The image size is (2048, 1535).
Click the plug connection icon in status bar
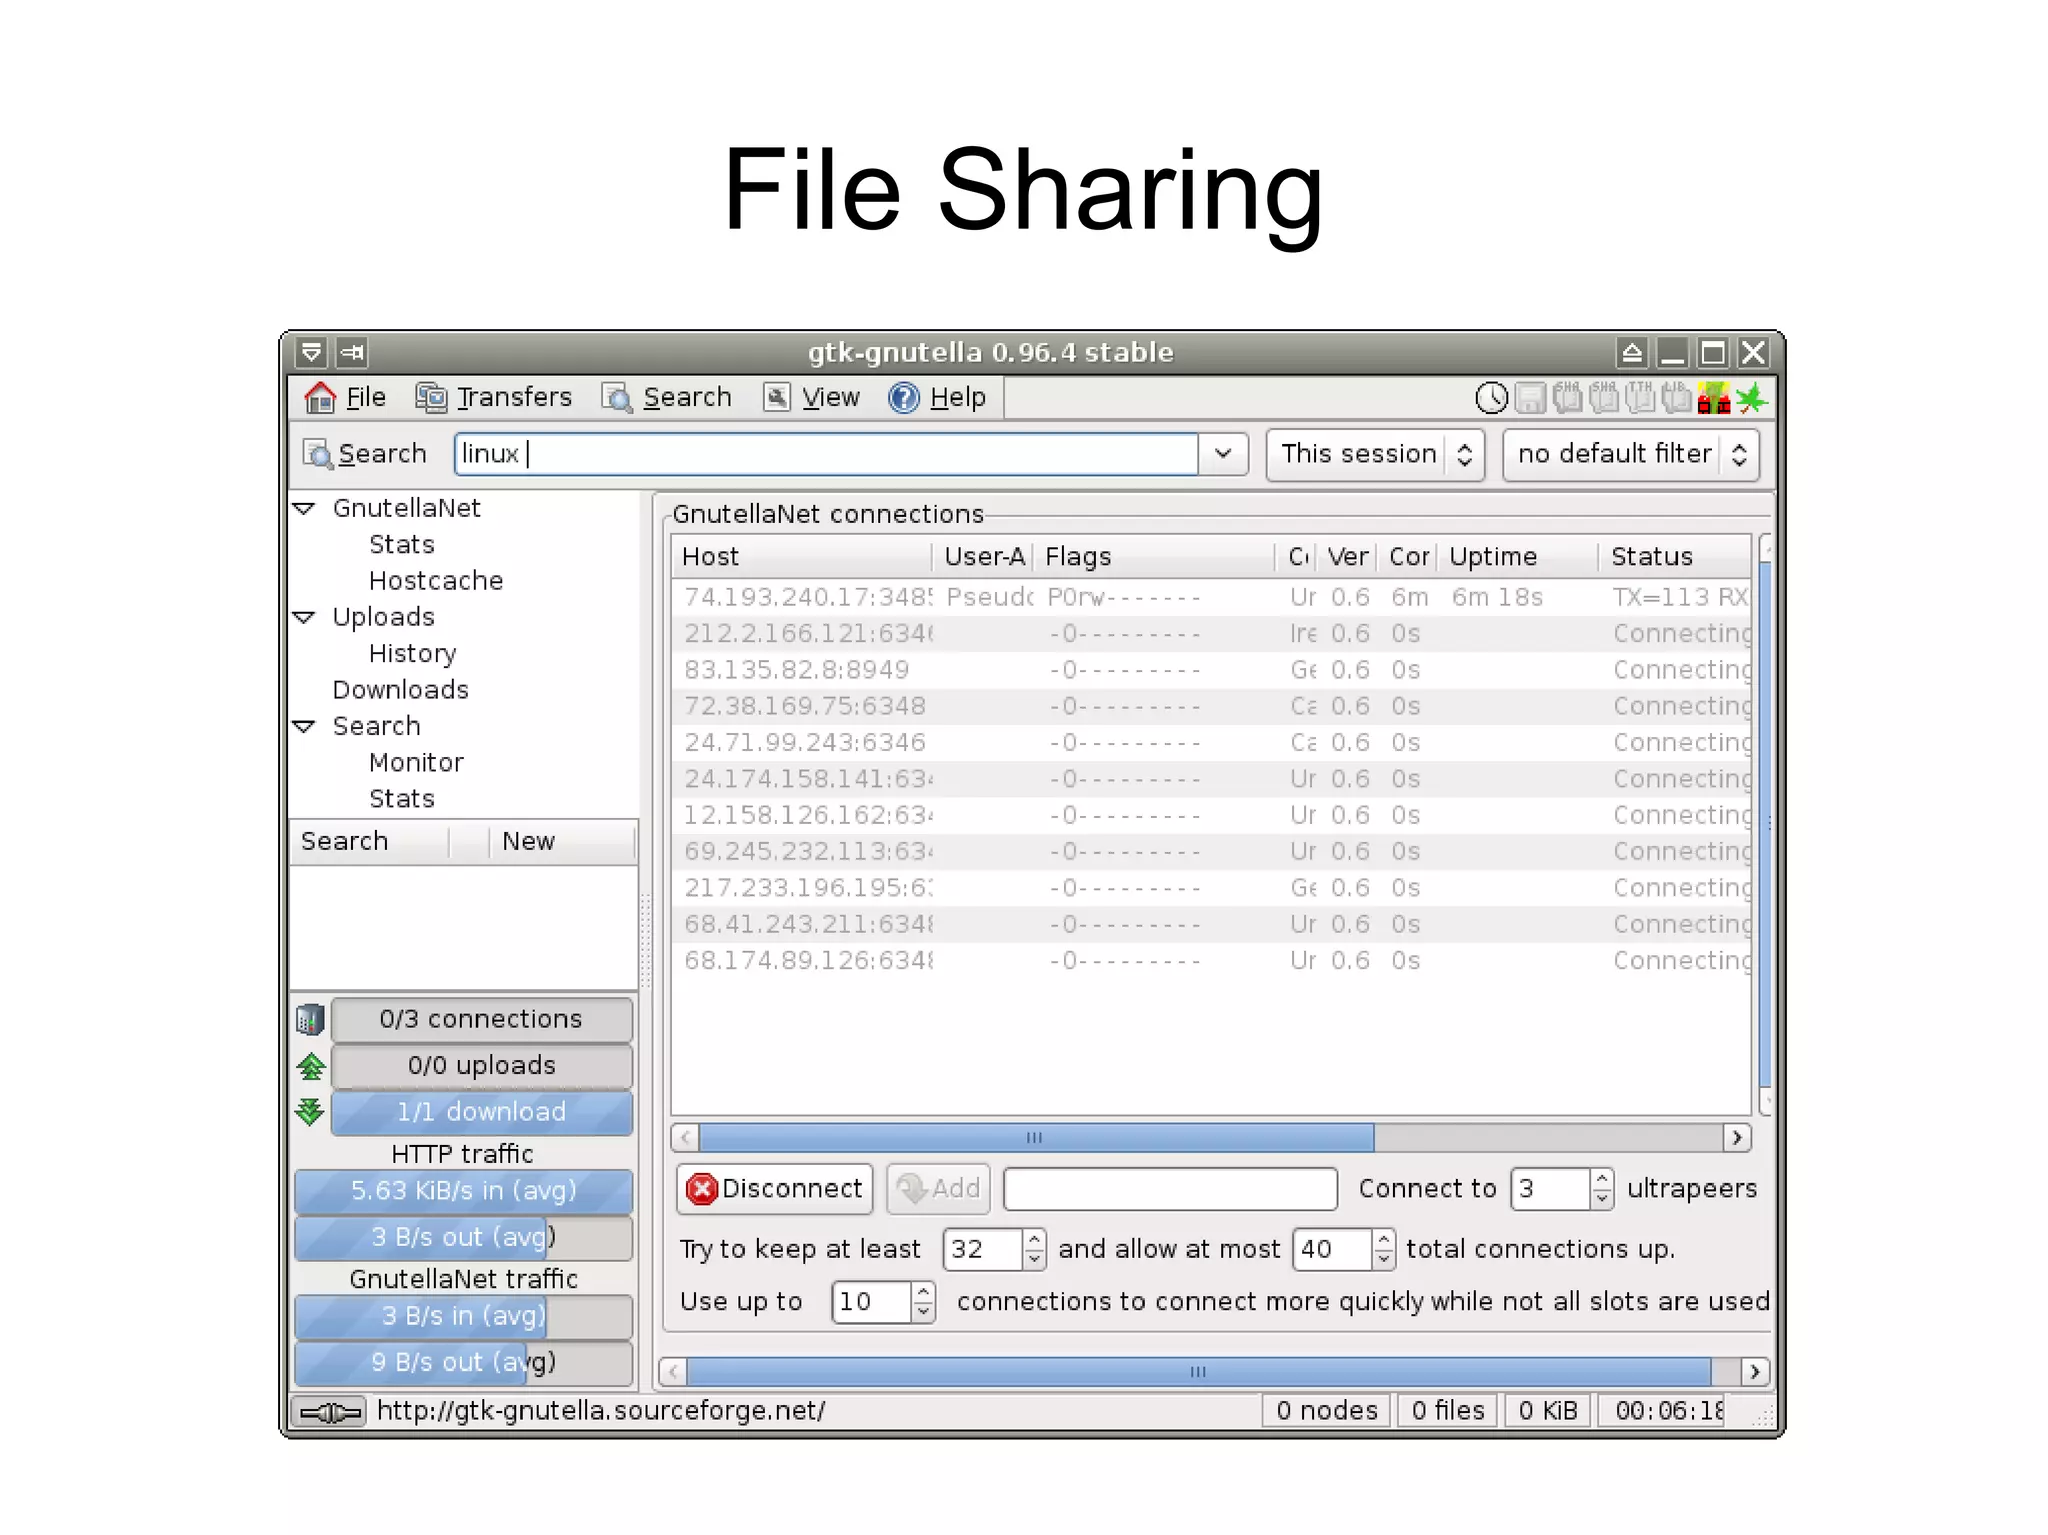pos(331,1412)
